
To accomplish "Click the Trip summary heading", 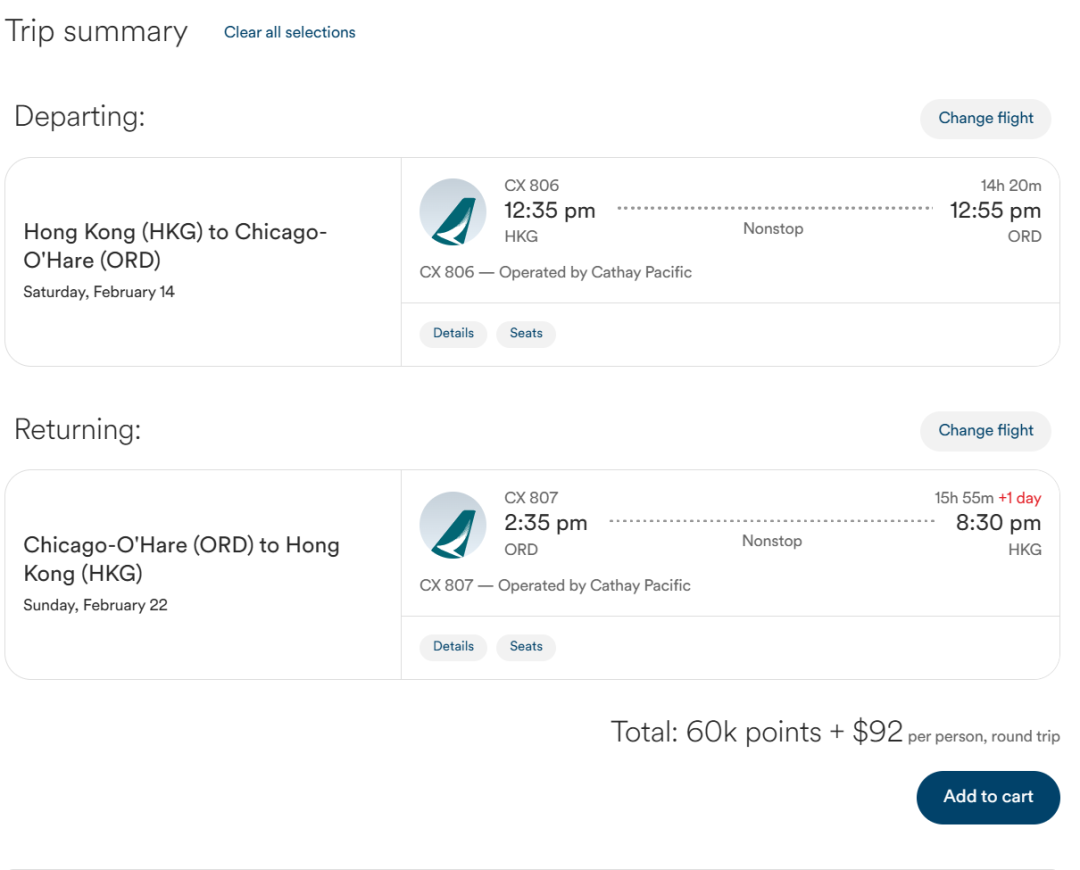I will 96,31.
